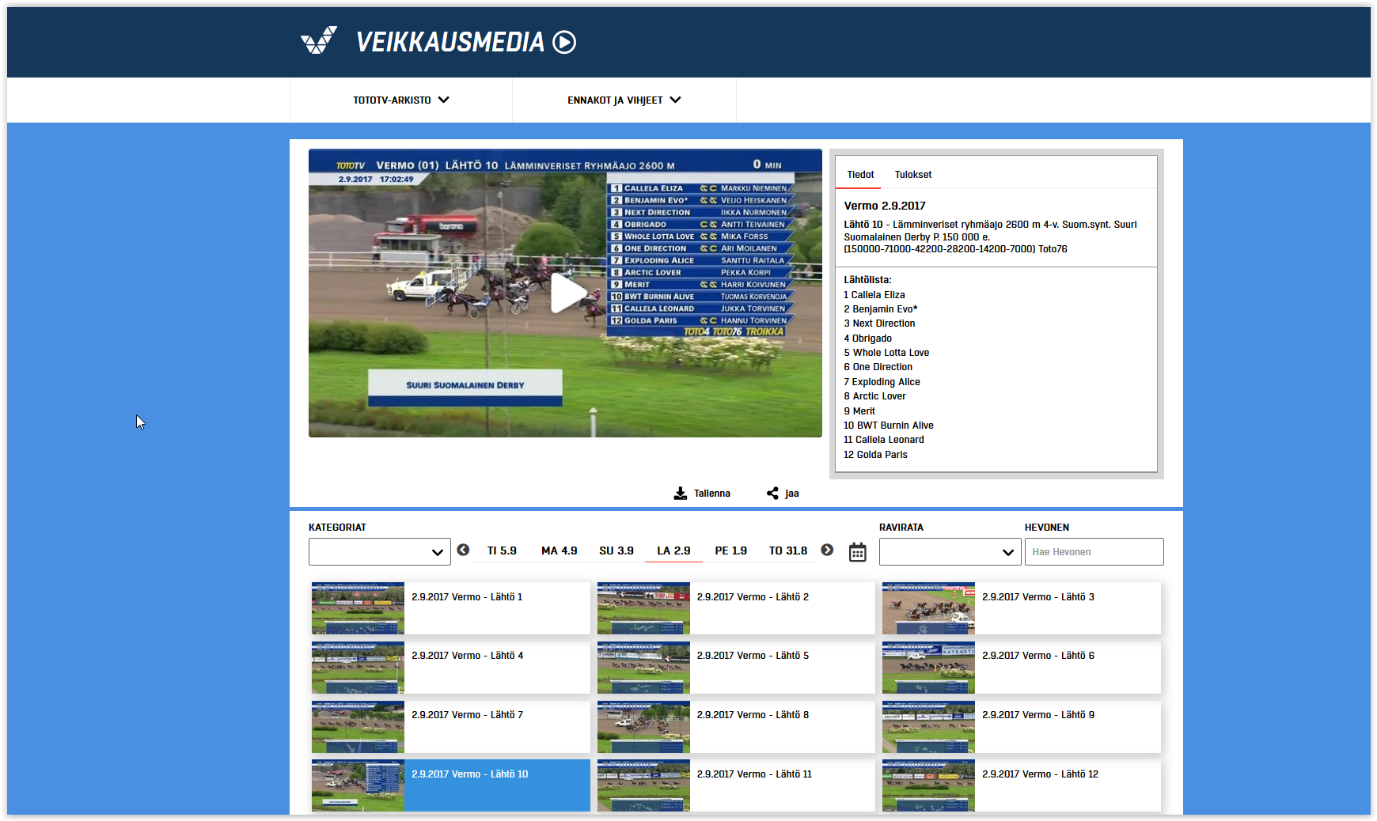Select date LA 2.9

(x=674, y=551)
